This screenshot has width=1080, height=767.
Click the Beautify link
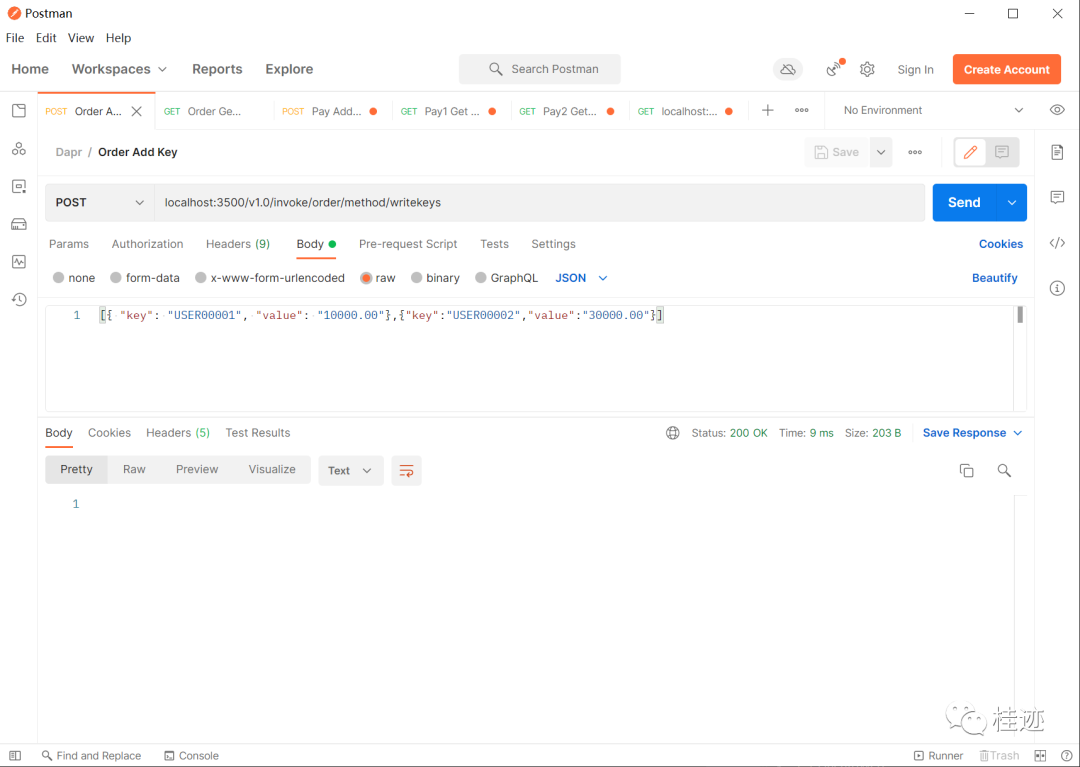pos(994,278)
